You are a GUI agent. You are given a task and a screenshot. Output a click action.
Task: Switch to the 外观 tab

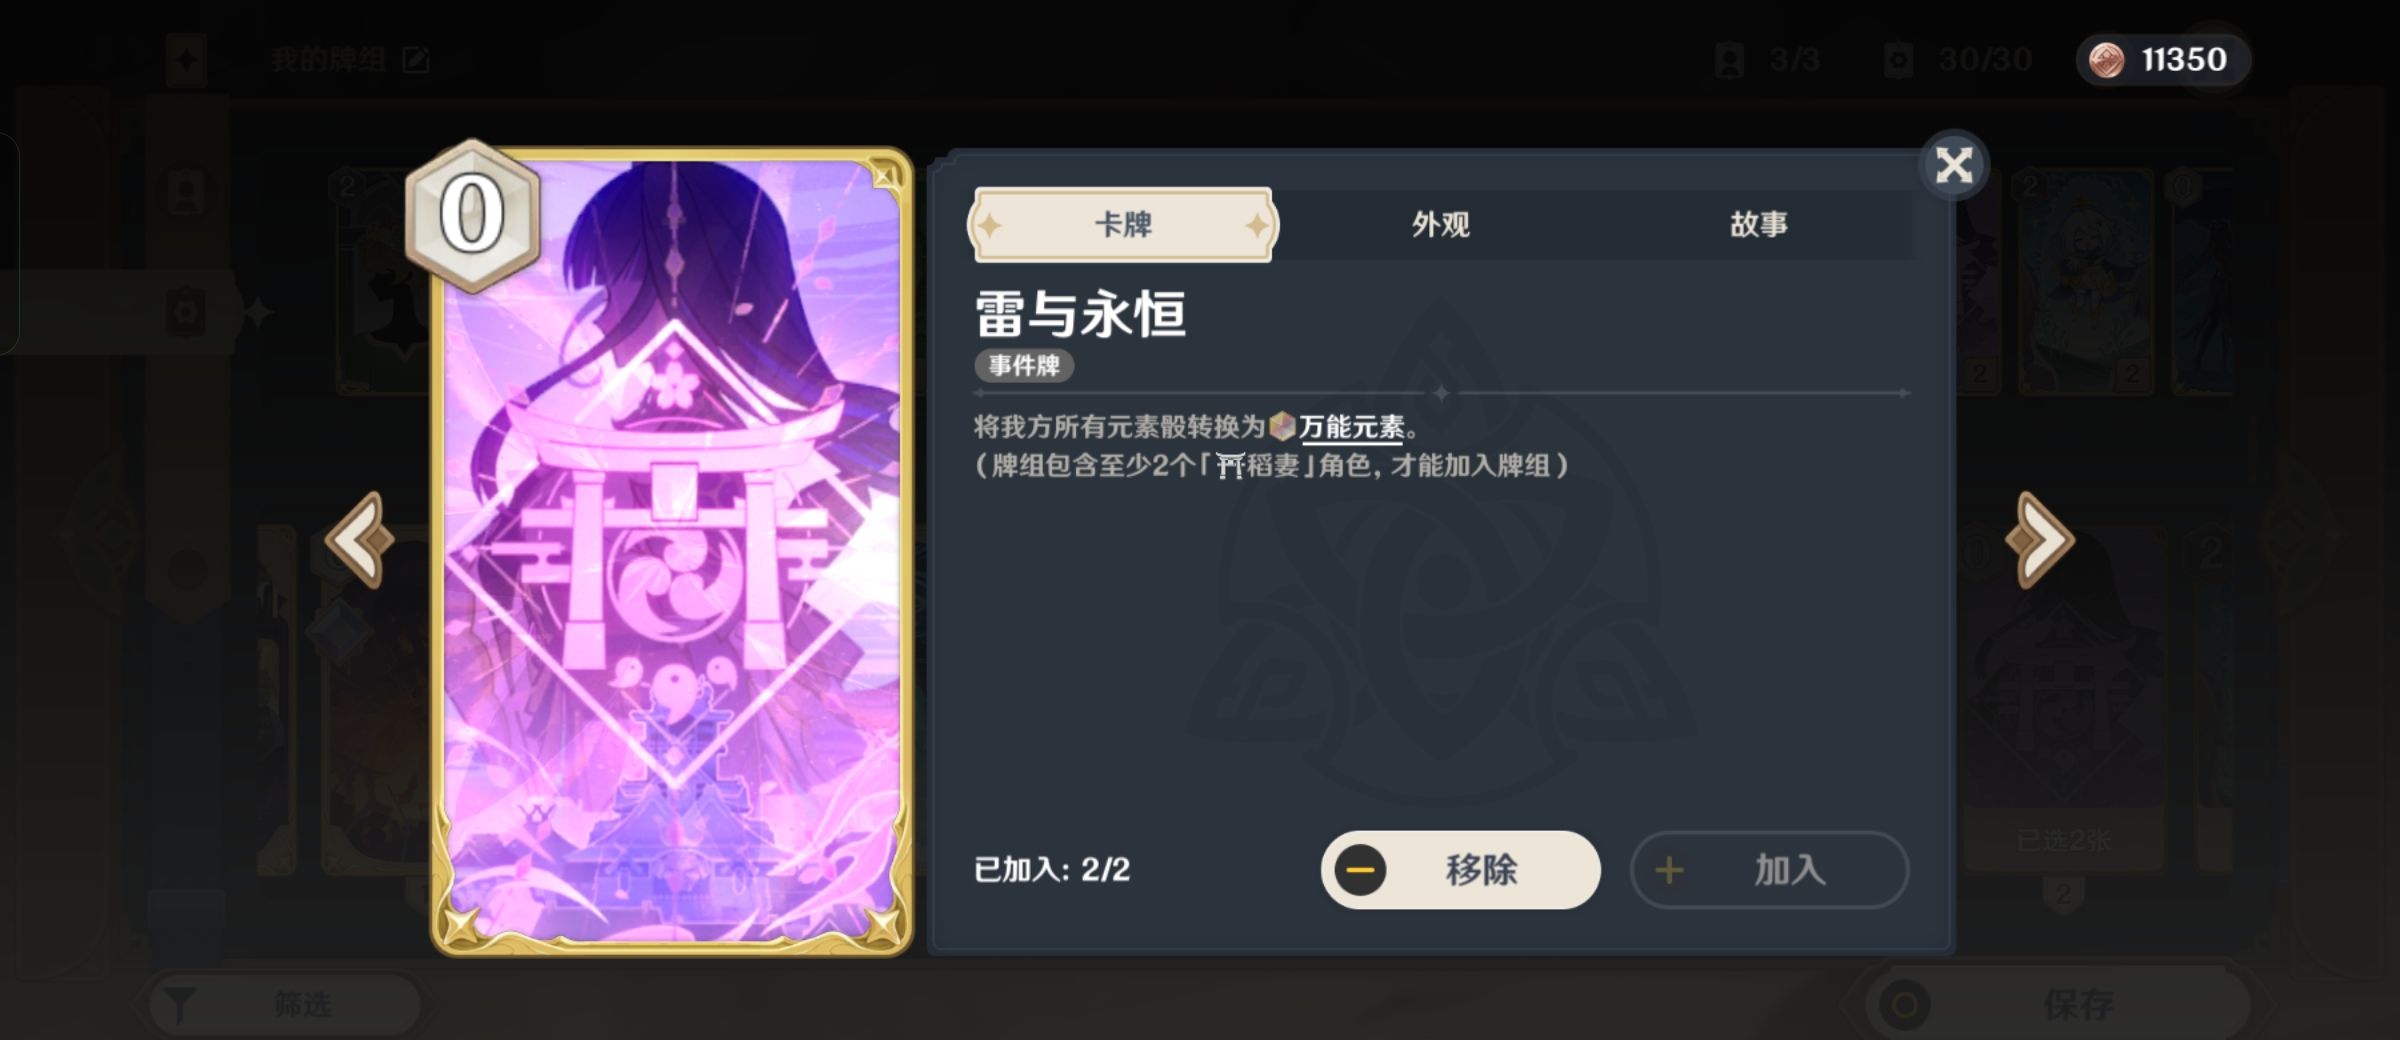click(x=1441, y=225)
